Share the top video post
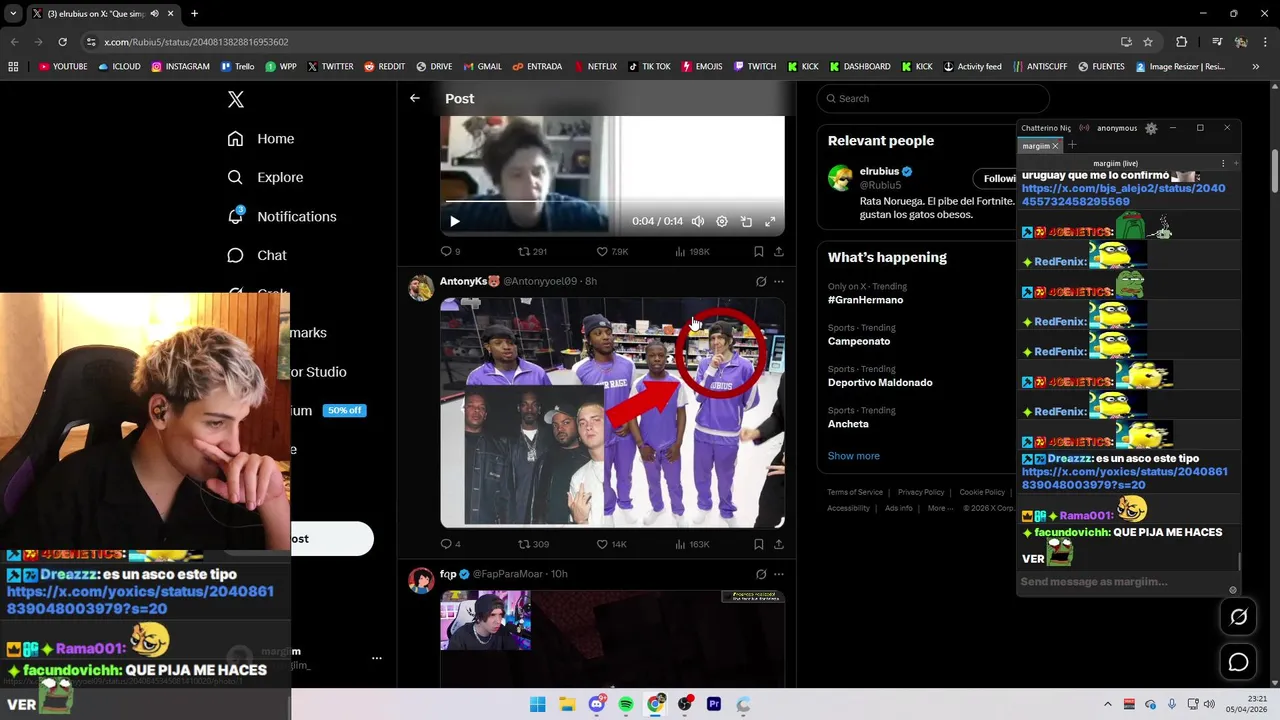The width and height of the screenshot is (1280, 720). tap(779, 251)
